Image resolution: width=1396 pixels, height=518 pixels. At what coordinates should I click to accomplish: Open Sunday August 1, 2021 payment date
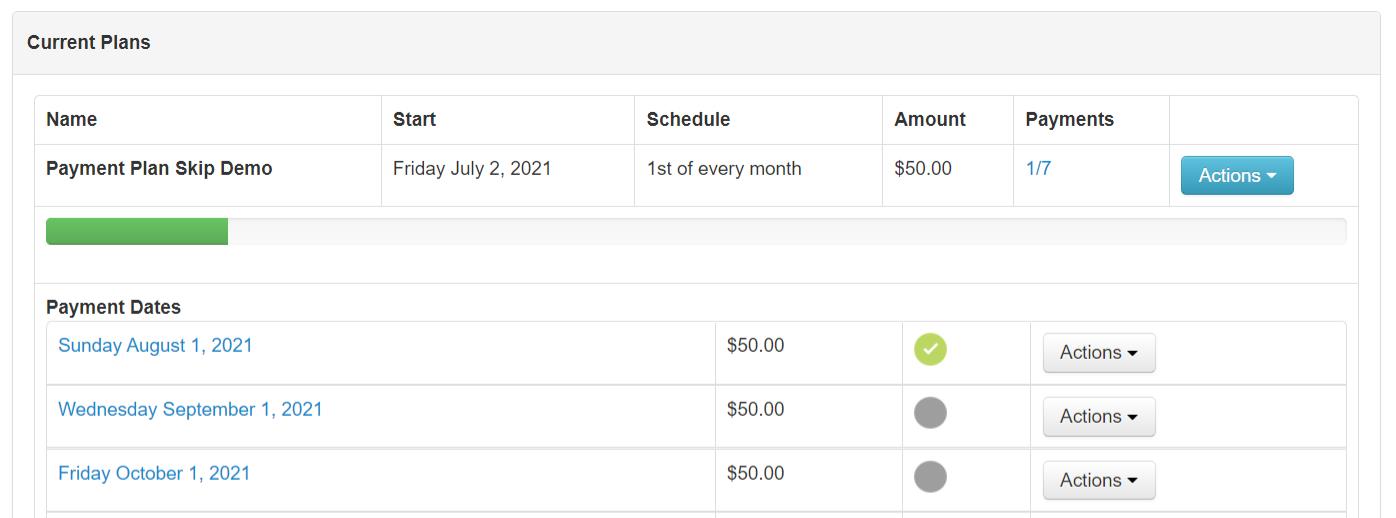[155, 345]
